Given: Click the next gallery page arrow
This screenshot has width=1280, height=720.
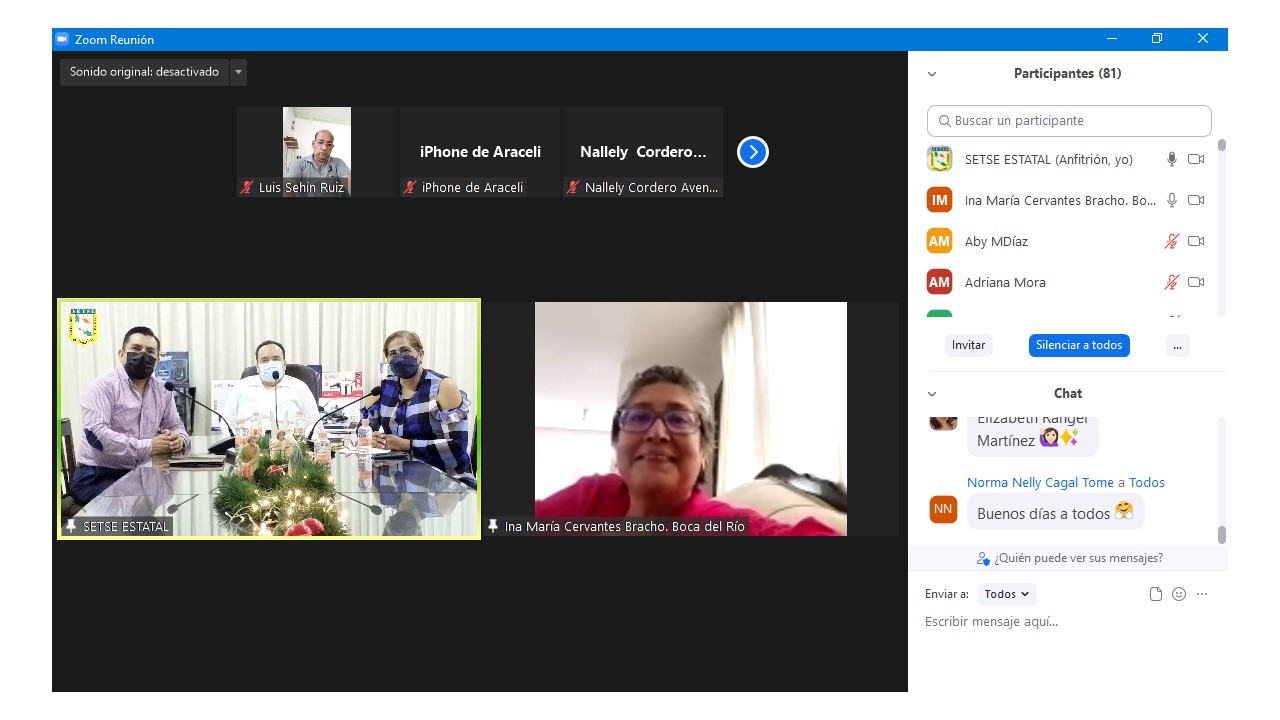Looking at the screenshot, I should pyautogui.click(x=752, y=152).
